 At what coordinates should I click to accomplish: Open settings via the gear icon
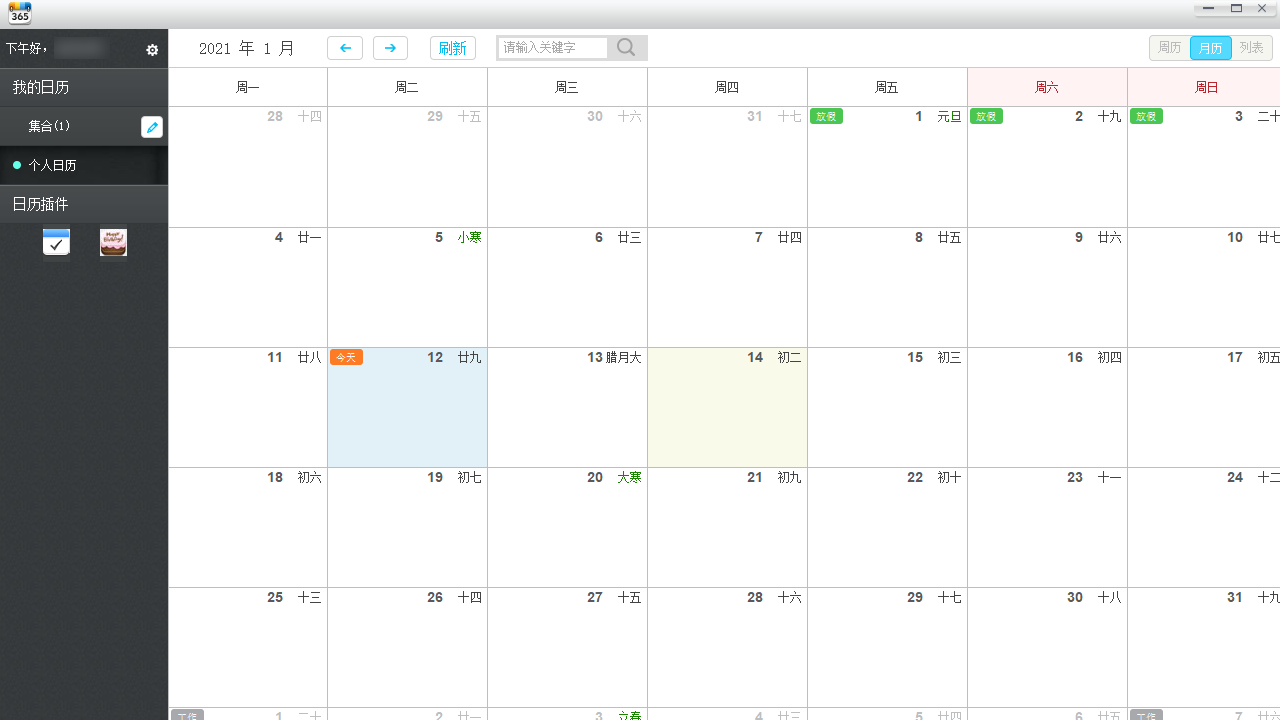152,50
